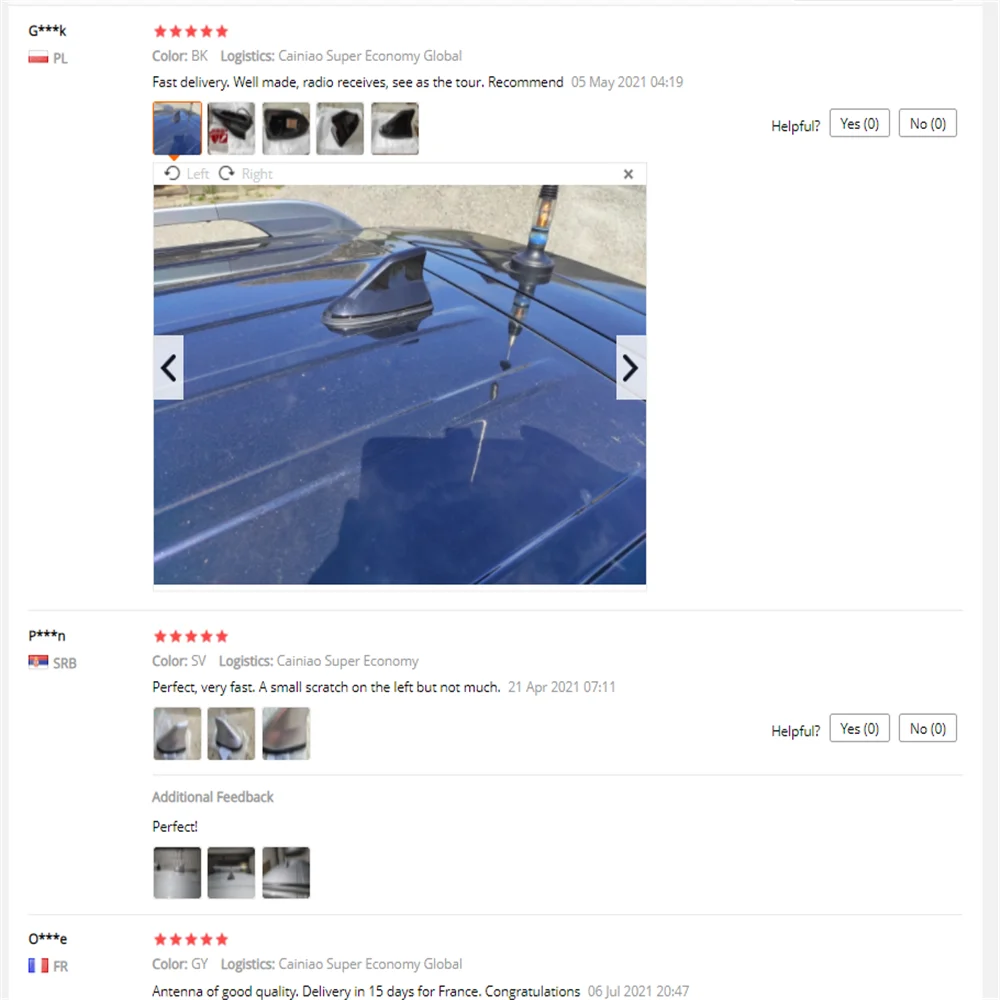1000x1000 pixels.
Task: Open first Additional Feedback photo thumbnail
Action: click(x=177, y=872)
